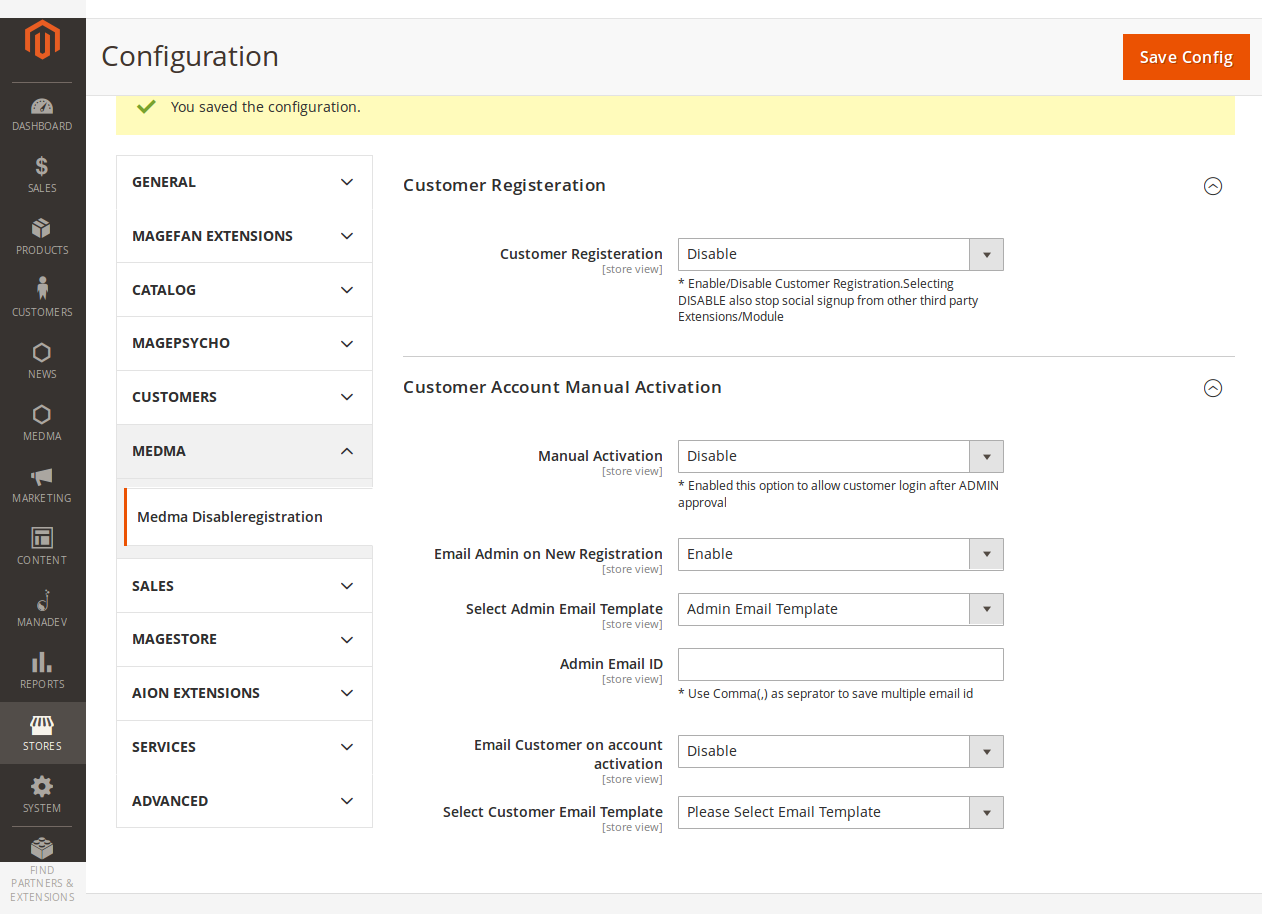1262x914 pixels.
Task: Click the success checkmark icon
Action: point(147,106)
